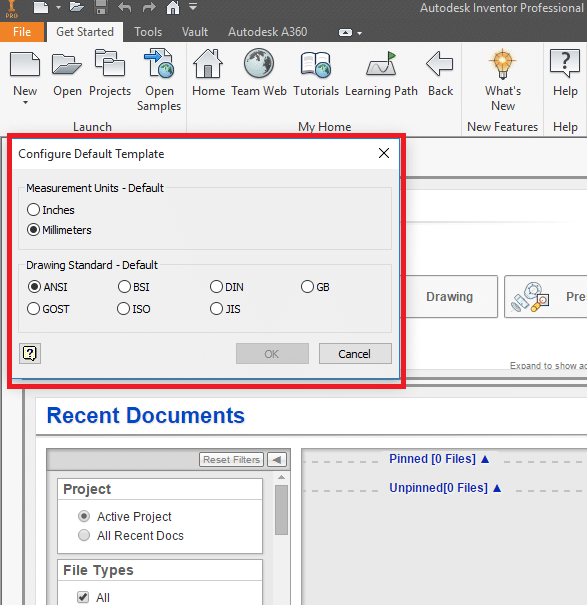Click the filter panel scroll up arrow

point(281,478)
